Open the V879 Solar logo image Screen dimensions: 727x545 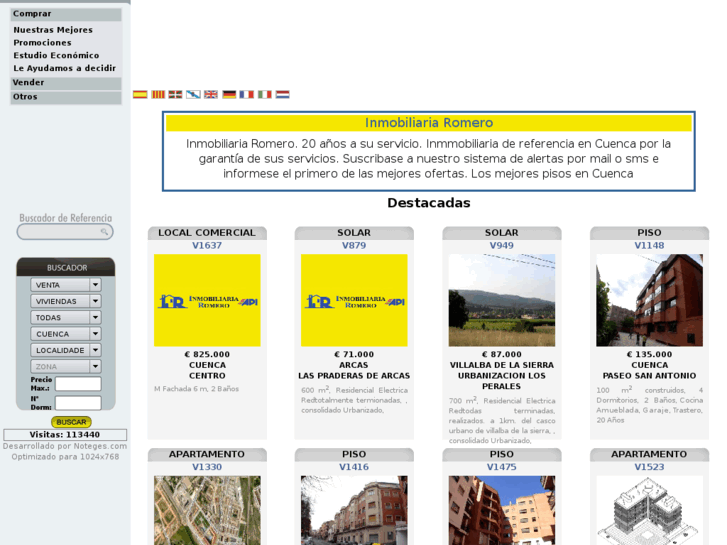click(354, 300)
